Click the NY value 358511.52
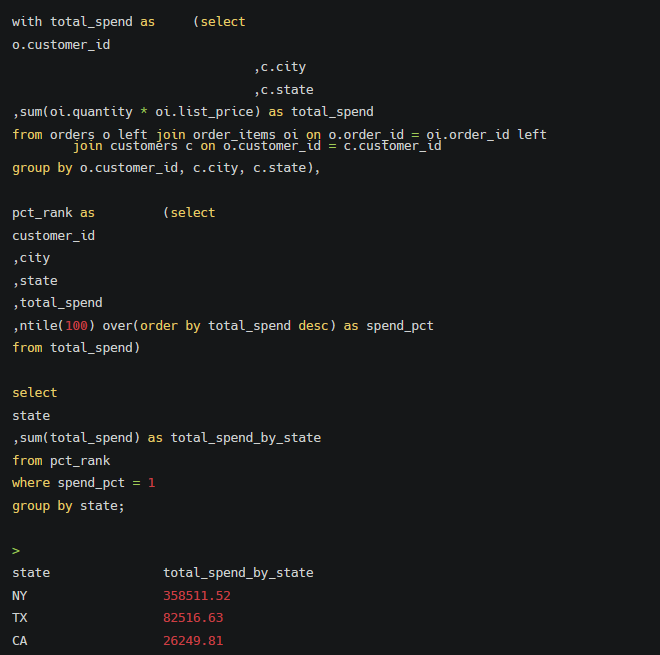This screenshot has width=660, height=655. click(x=197, y=596)
